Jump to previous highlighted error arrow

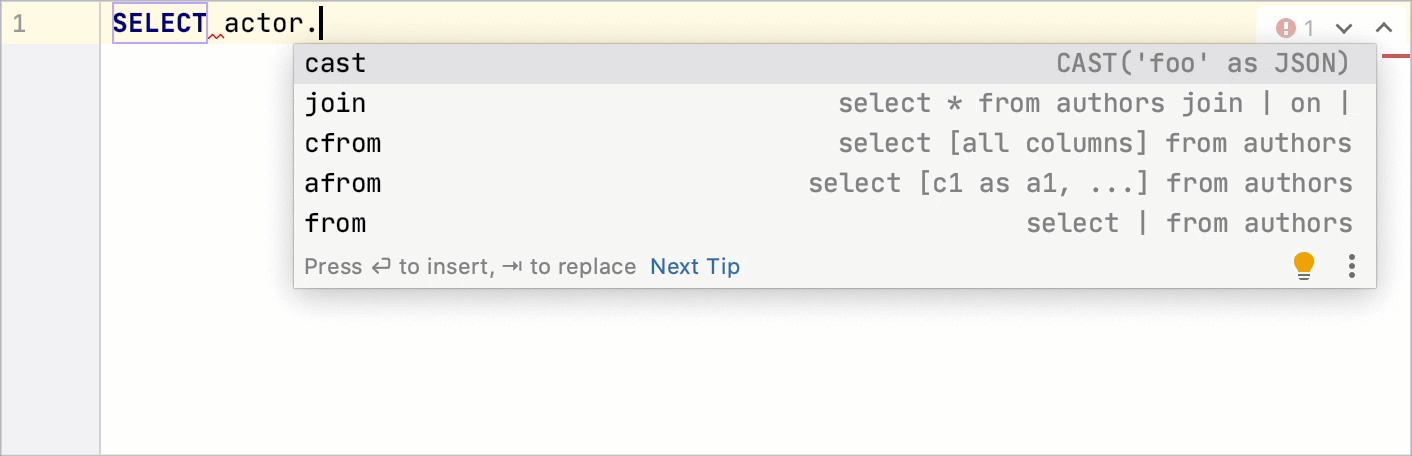pos(1384,28)
